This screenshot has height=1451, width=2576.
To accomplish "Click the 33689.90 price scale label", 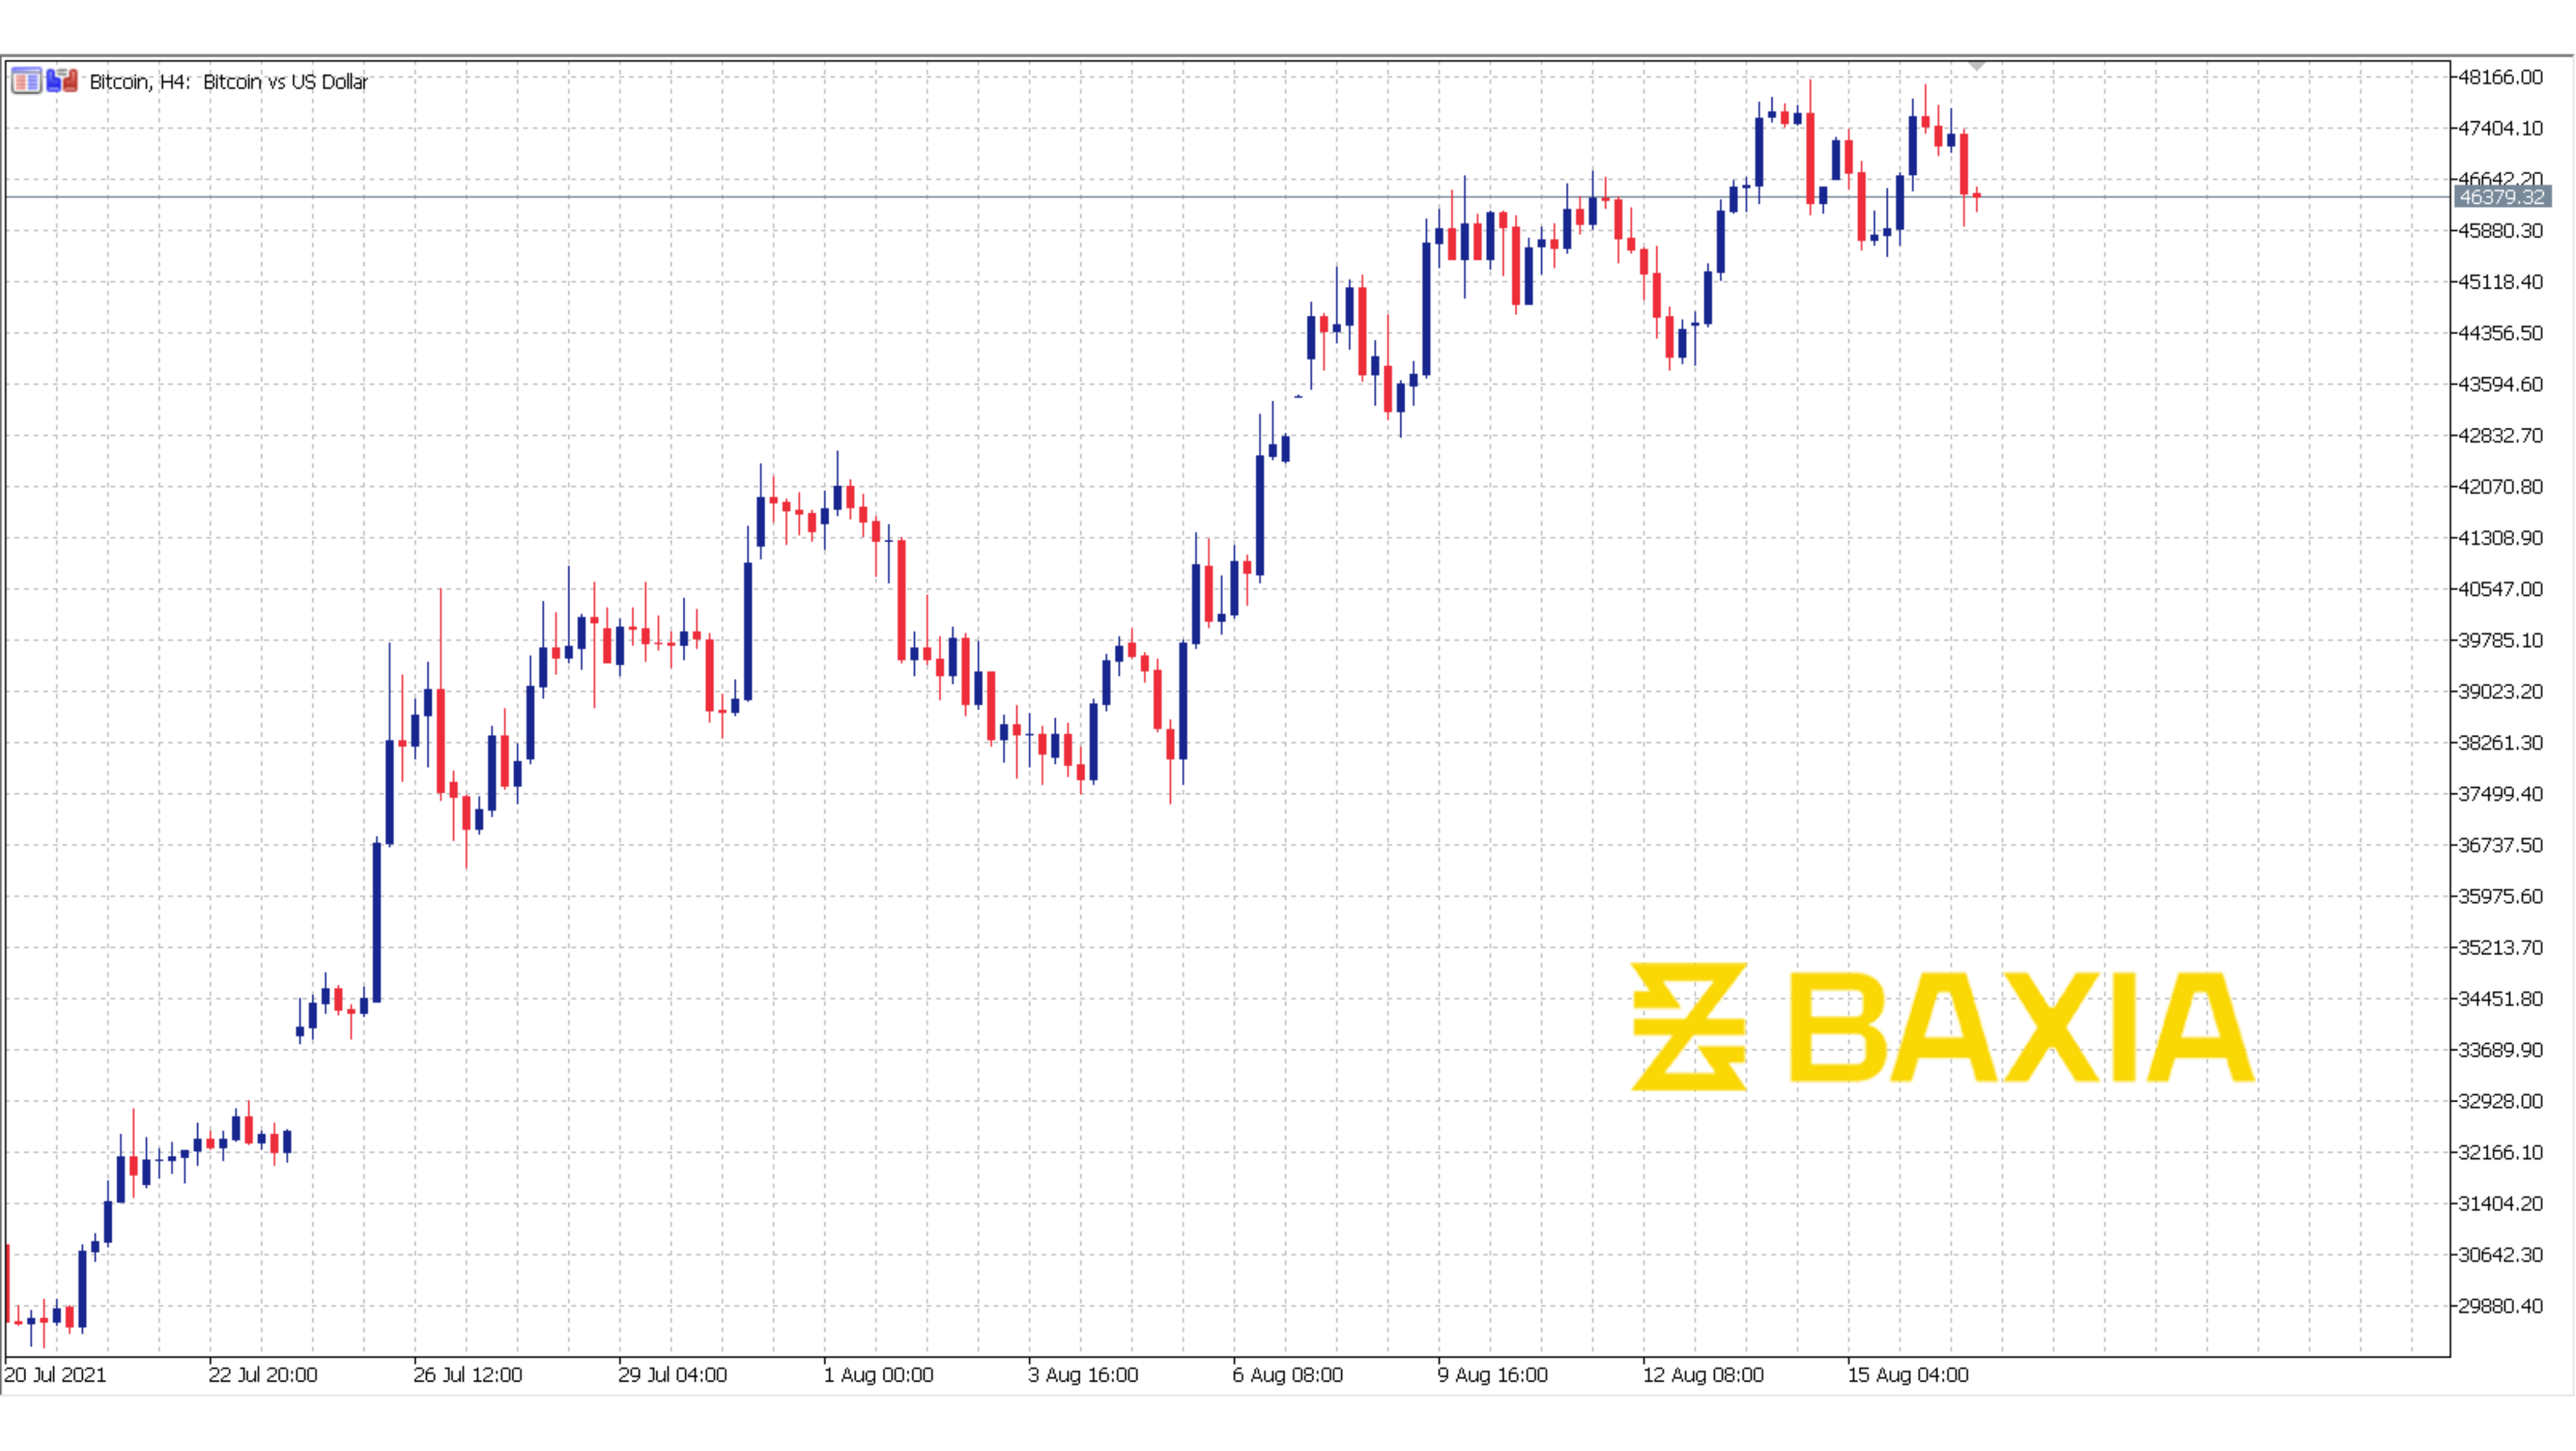I will pyautogui.click(x=2500, y=1050).
